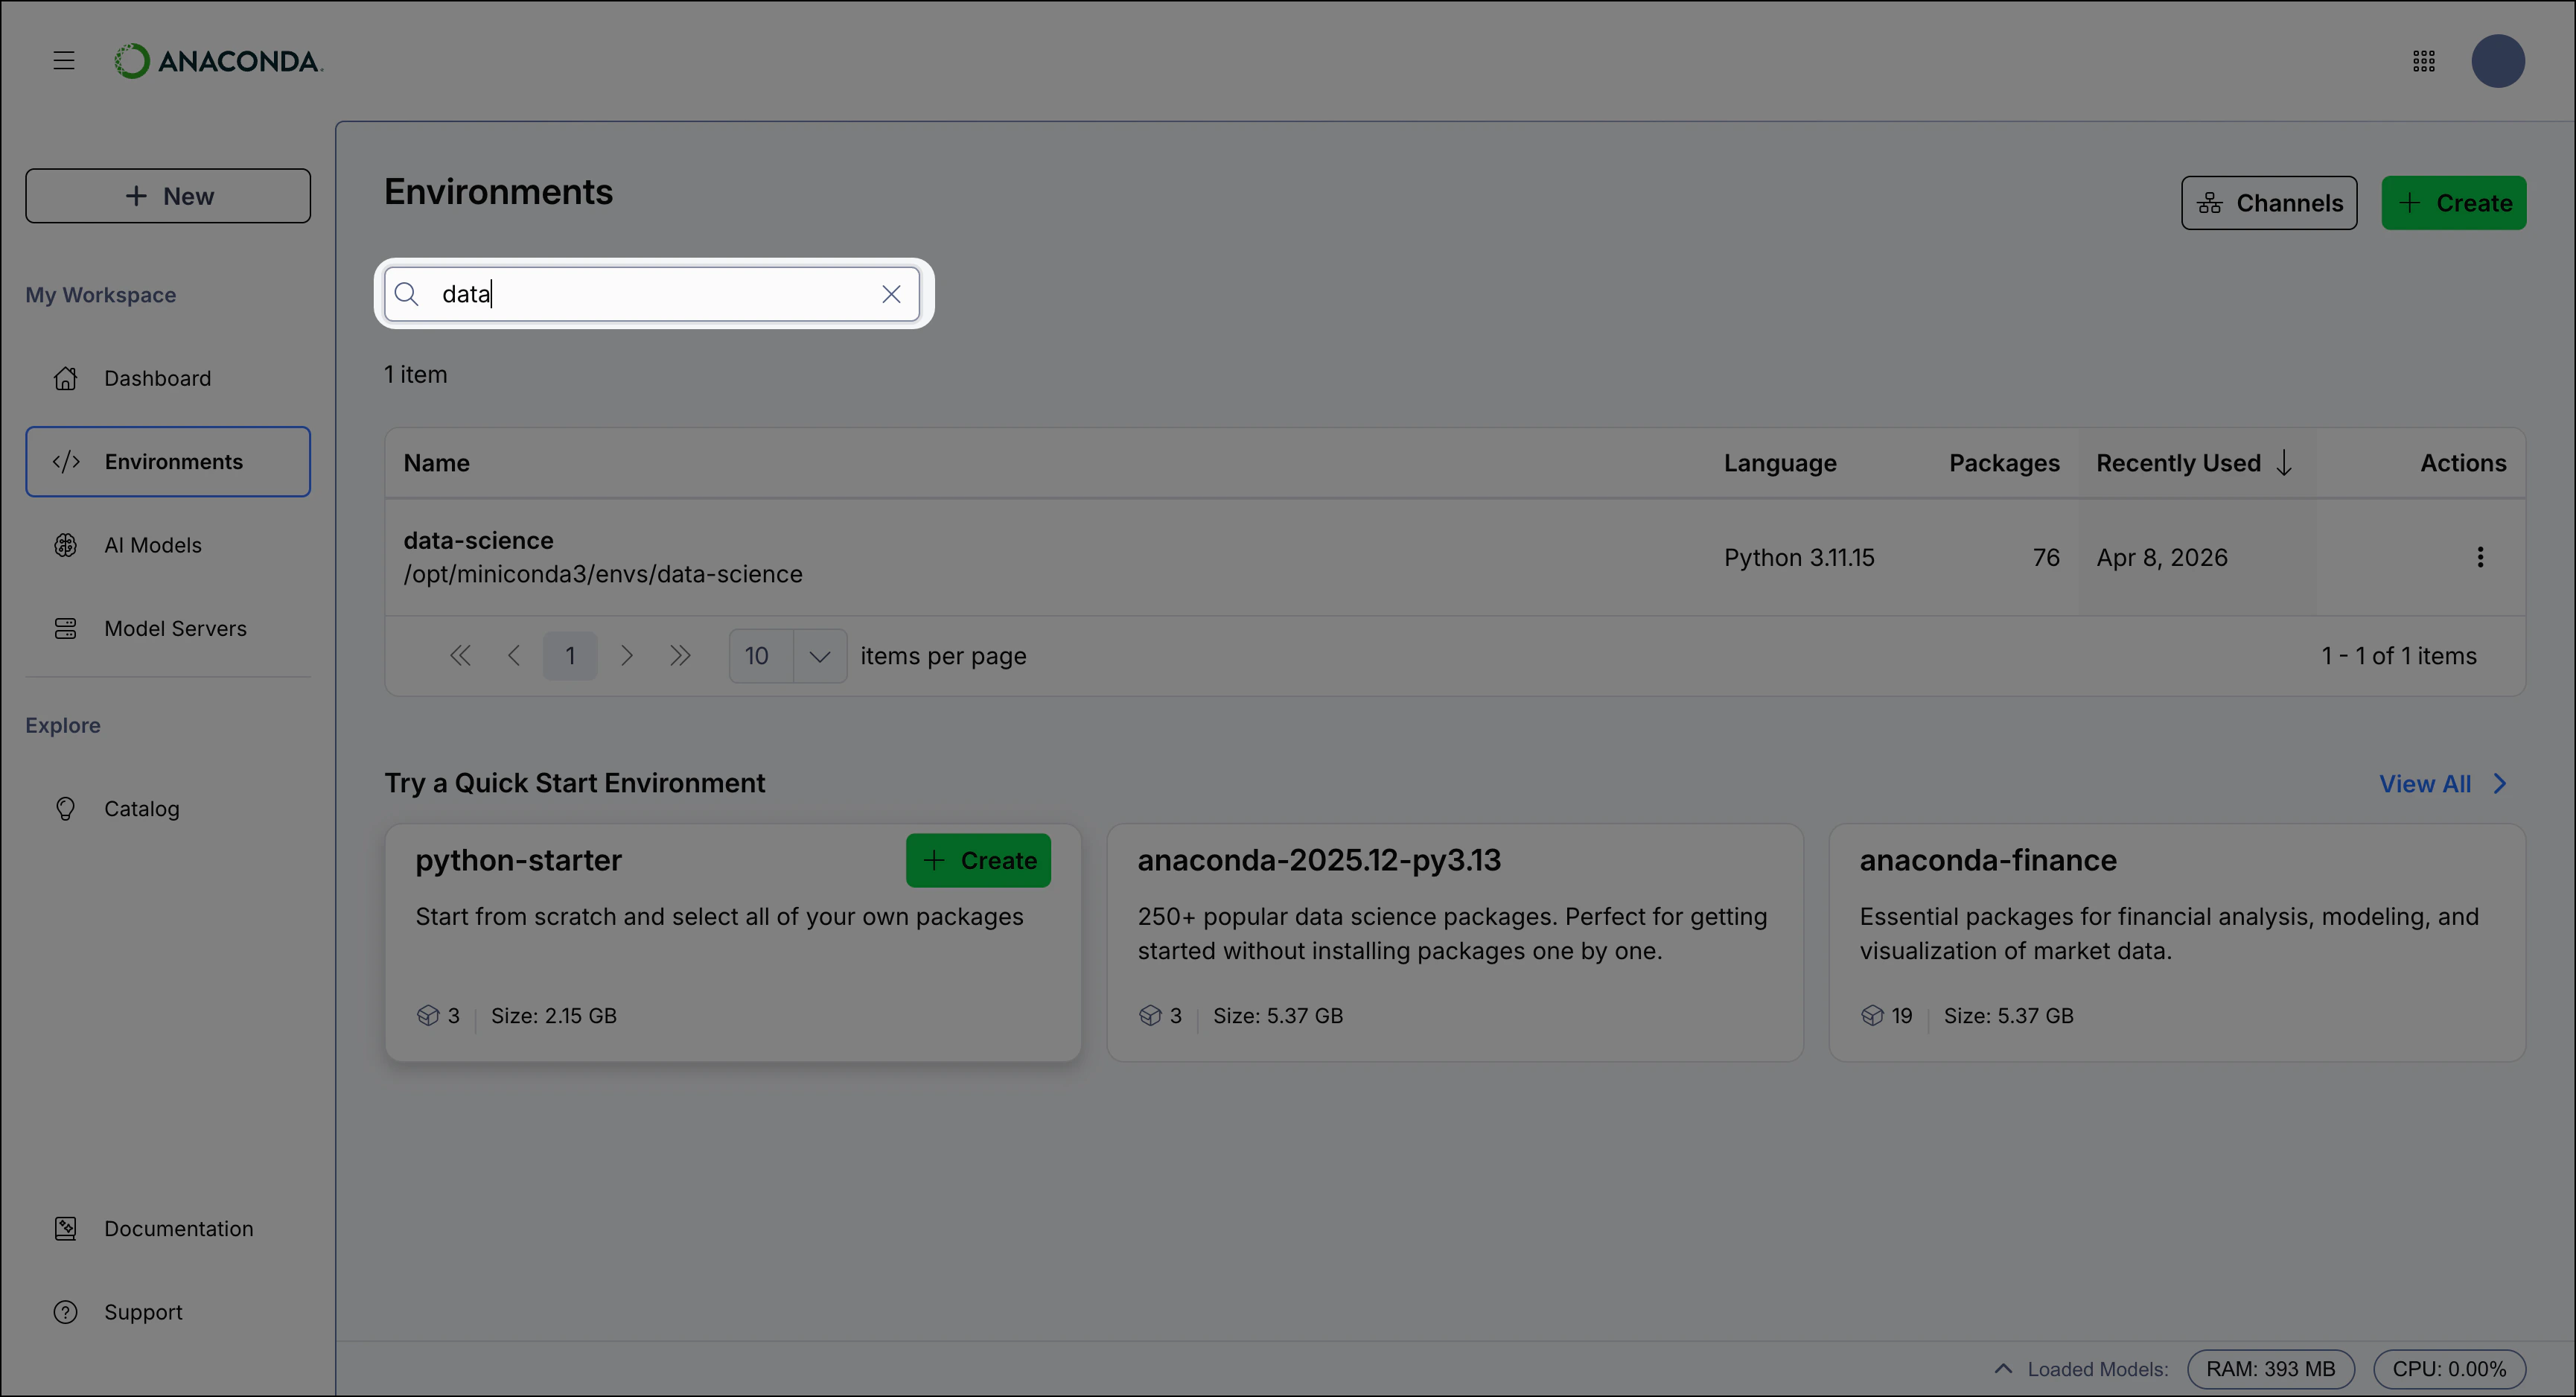Open the actions menu for data-science environment
Image resolution: width=2576 pixels, height=1397 pixels.
tap(2481, 557)
